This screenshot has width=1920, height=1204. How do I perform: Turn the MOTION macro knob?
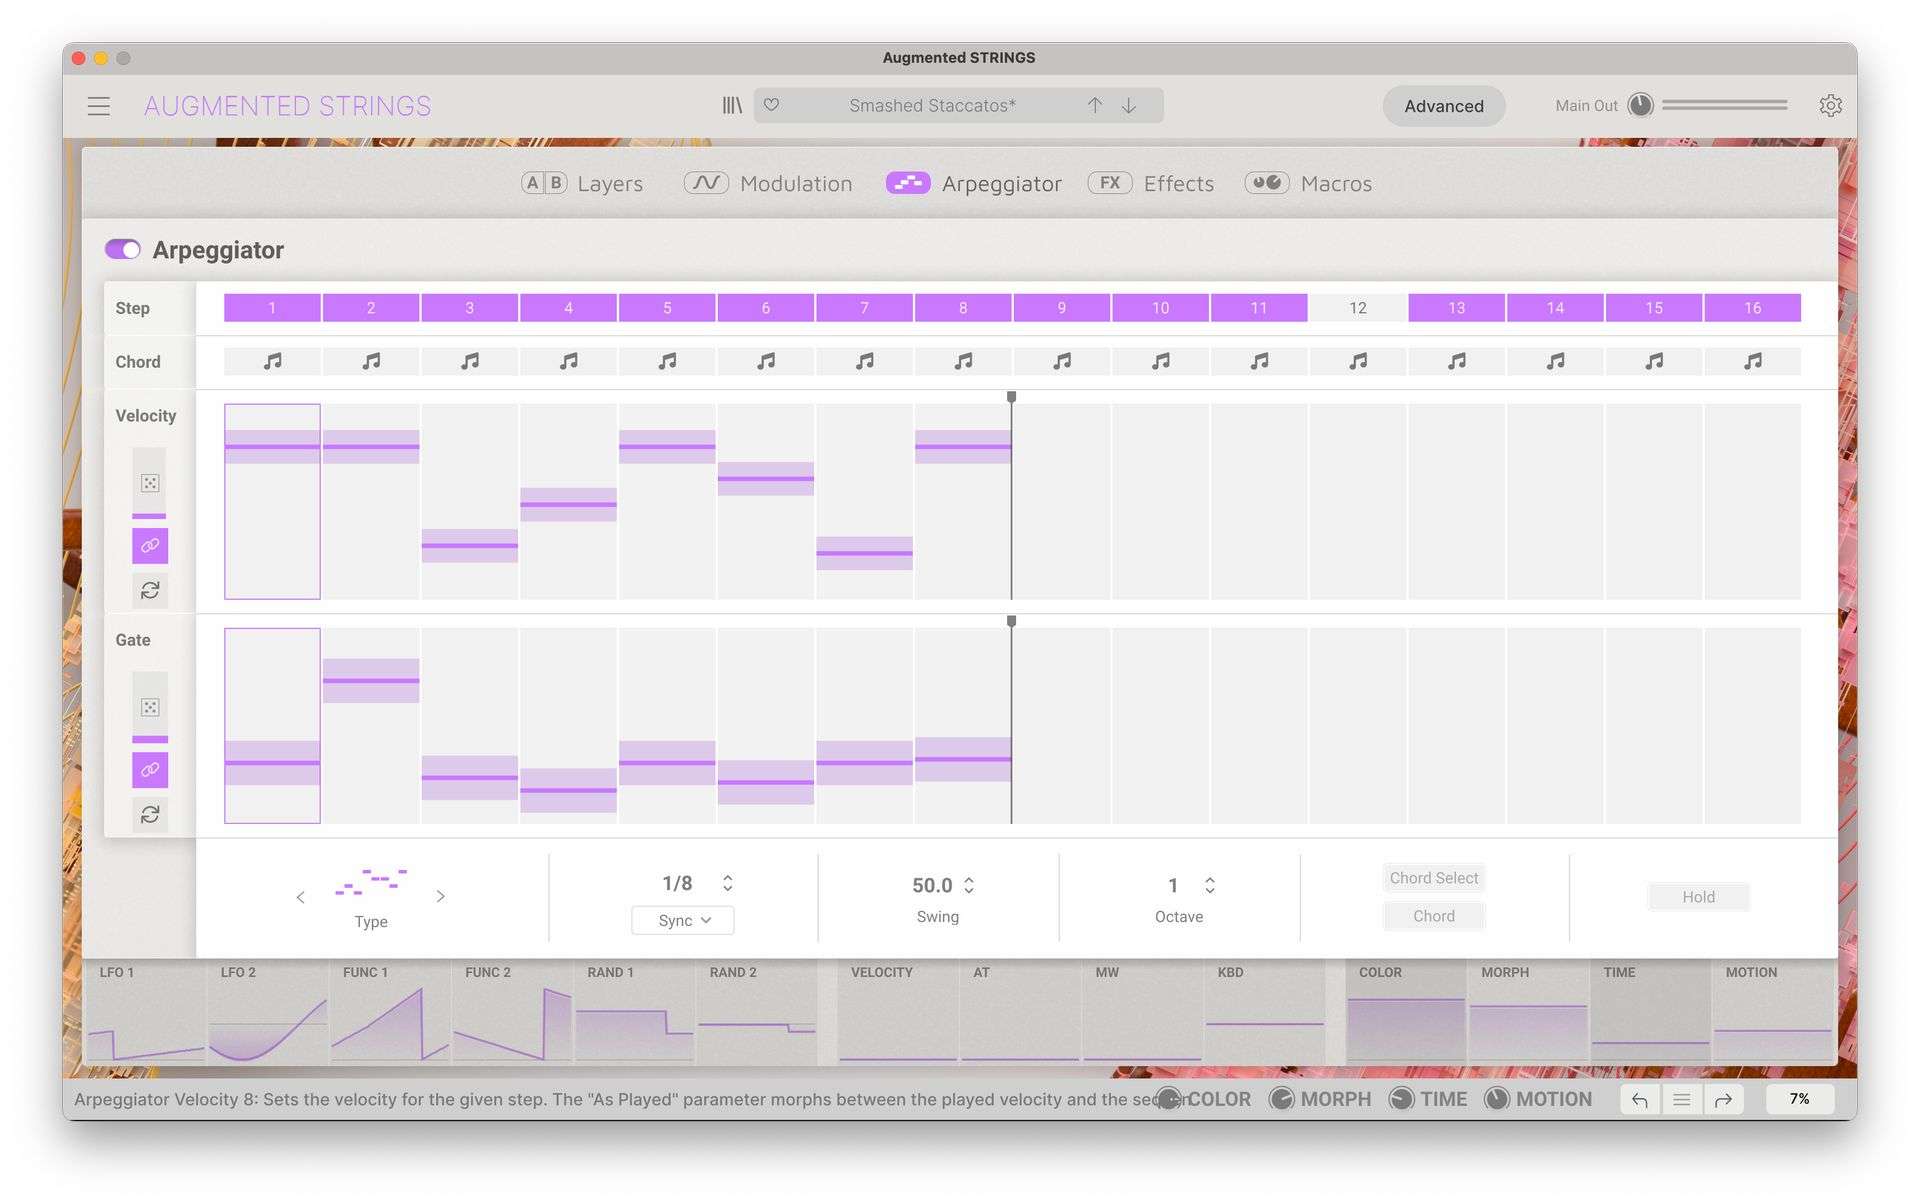click(x=1496, y=1099)
